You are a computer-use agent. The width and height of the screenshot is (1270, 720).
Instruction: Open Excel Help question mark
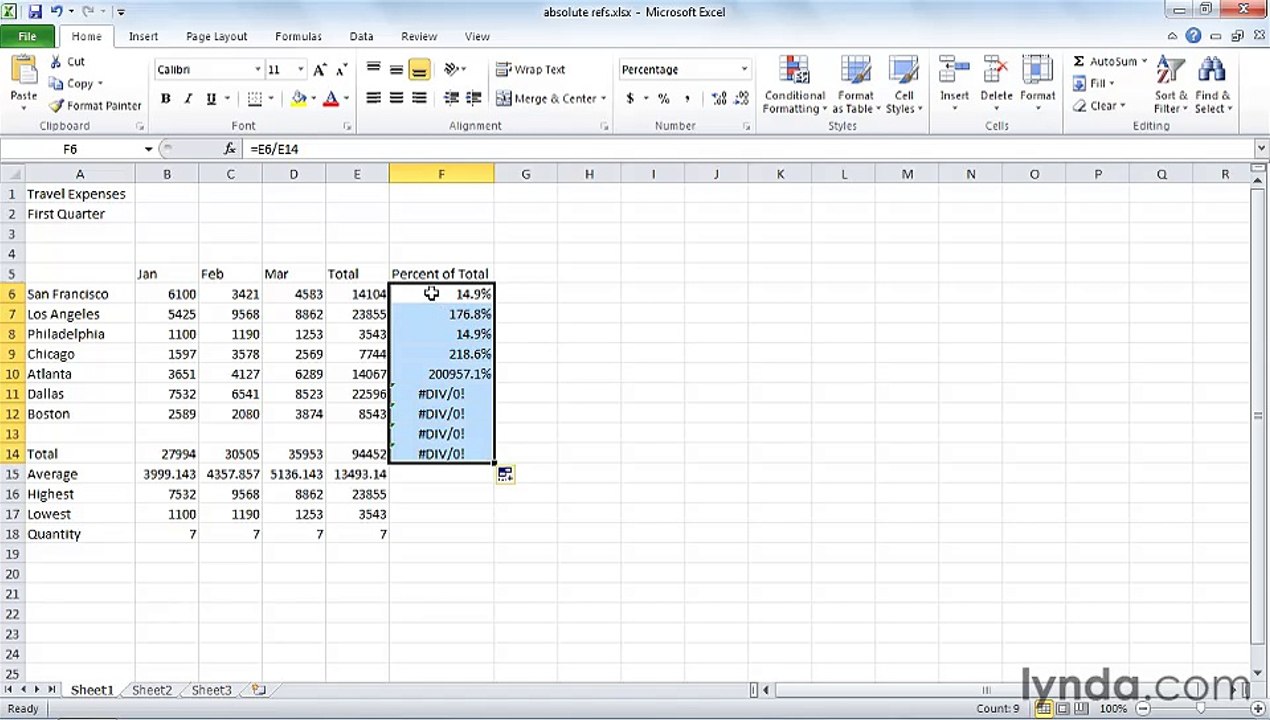click(x=1193, y=36)
